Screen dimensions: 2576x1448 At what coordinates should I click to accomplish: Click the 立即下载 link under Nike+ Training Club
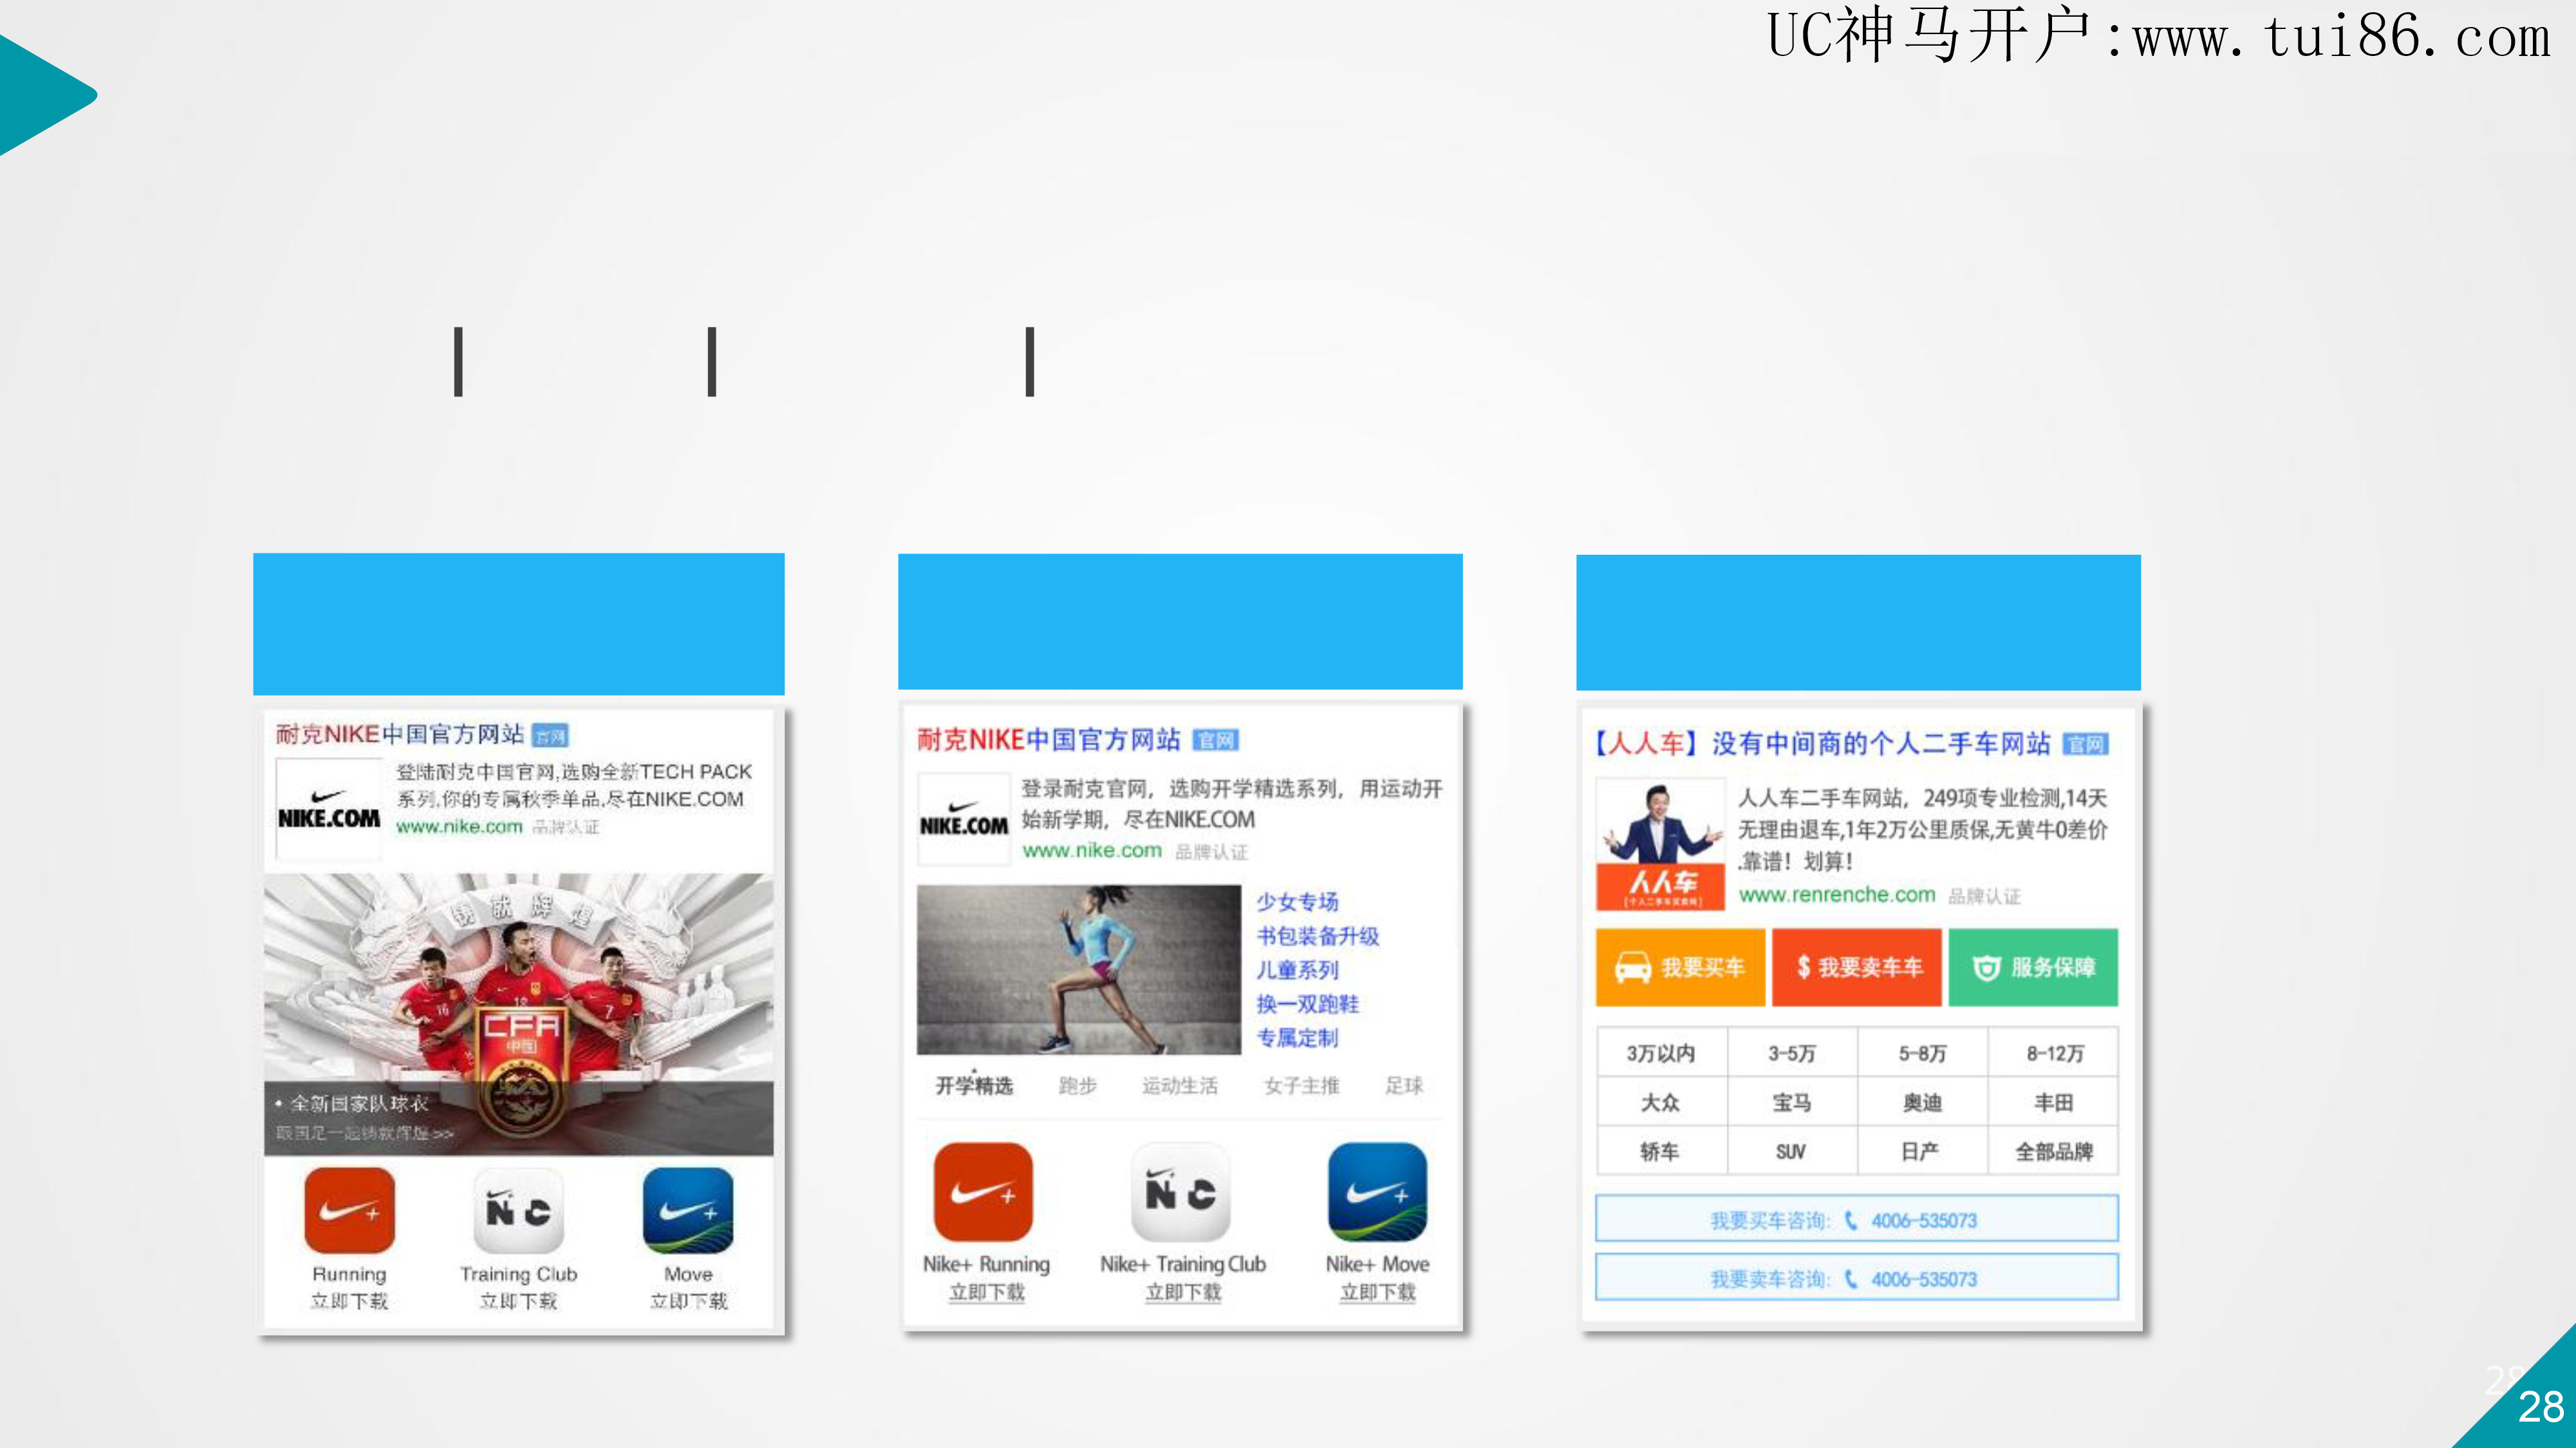pyautogui.click(x=1183, y=1292)
